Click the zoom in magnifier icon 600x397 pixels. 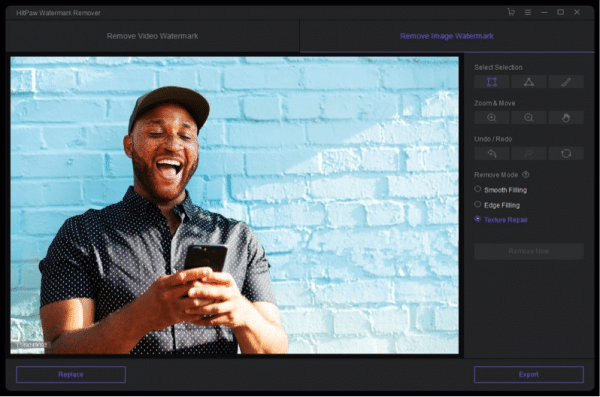[492, 118]
